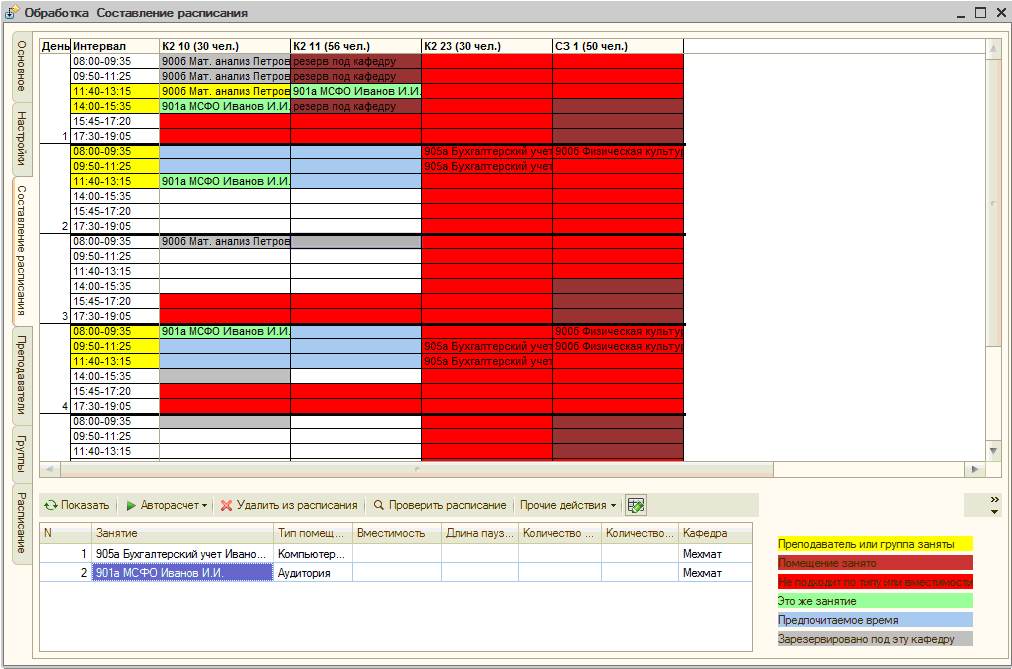Click the К2 11 (56 чел.) column header
This screenshot has width=1012, height=669.
click(x=355, y=46)
